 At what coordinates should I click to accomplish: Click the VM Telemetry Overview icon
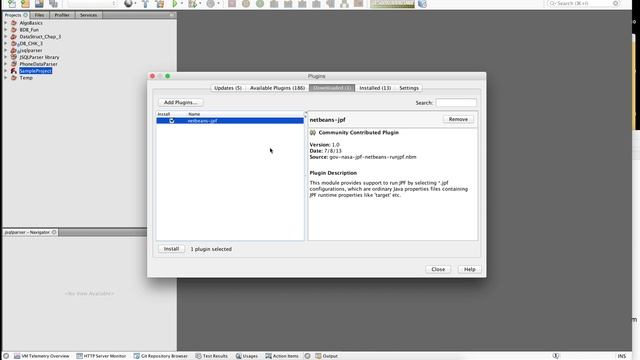point(17,356)
